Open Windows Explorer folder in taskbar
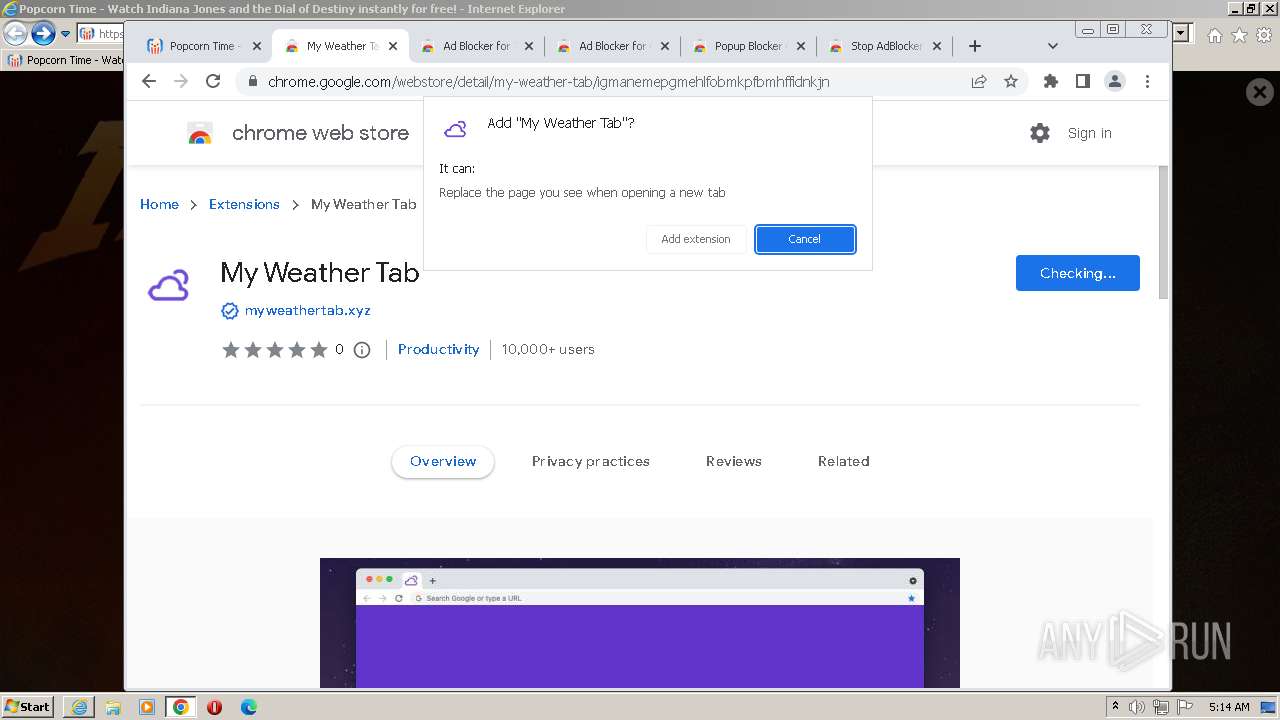 click(x=113, y=707)
